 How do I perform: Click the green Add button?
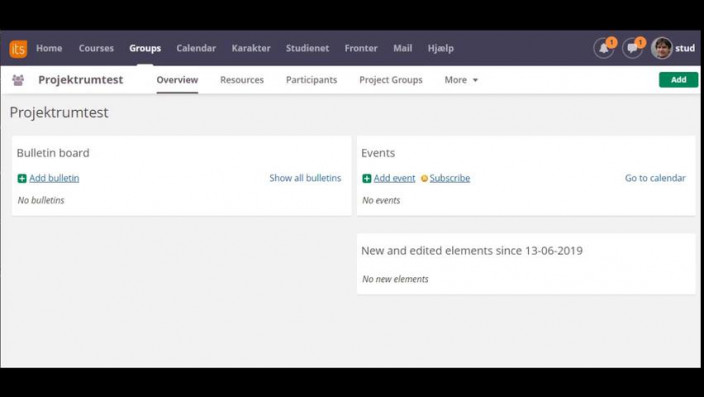tap(678, 79)
